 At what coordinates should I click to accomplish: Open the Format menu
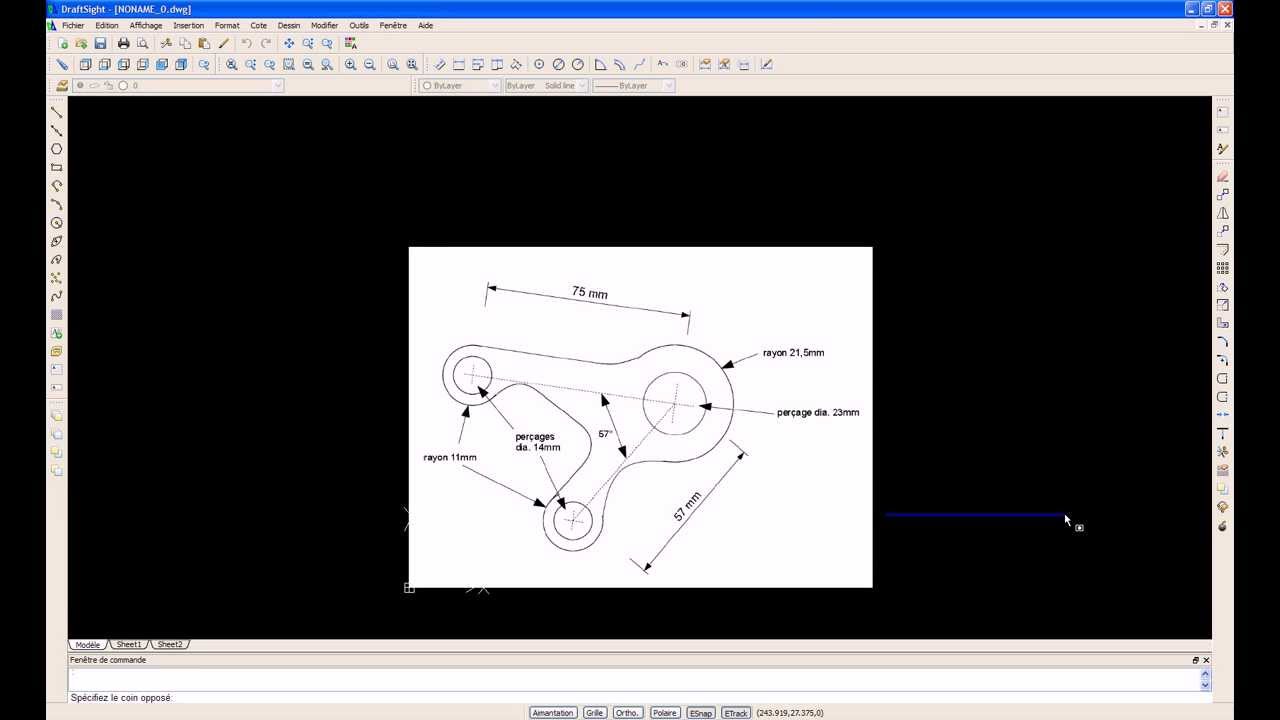click(x=227, y=25)
